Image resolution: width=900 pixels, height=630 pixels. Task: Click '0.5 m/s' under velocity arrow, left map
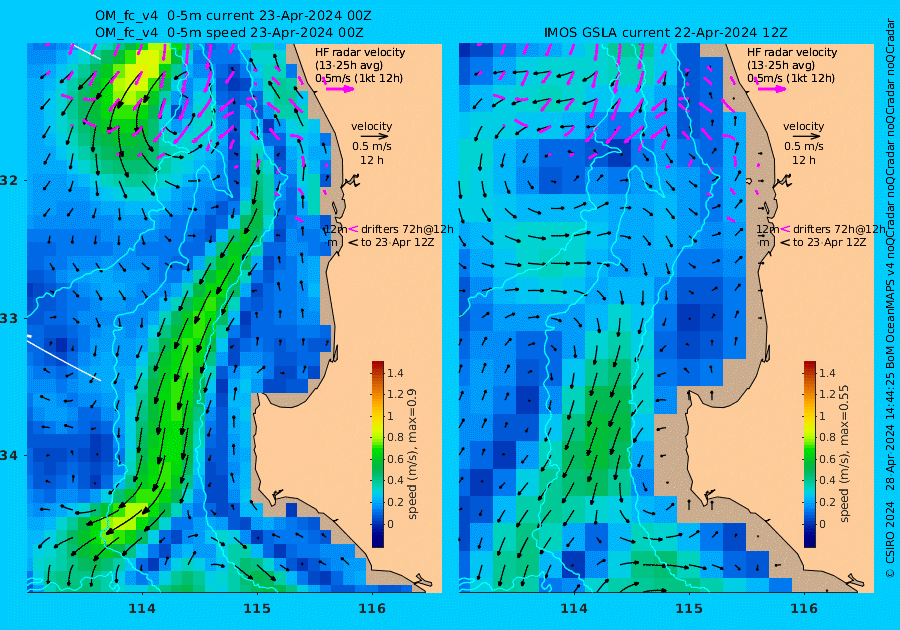(371, 146)
